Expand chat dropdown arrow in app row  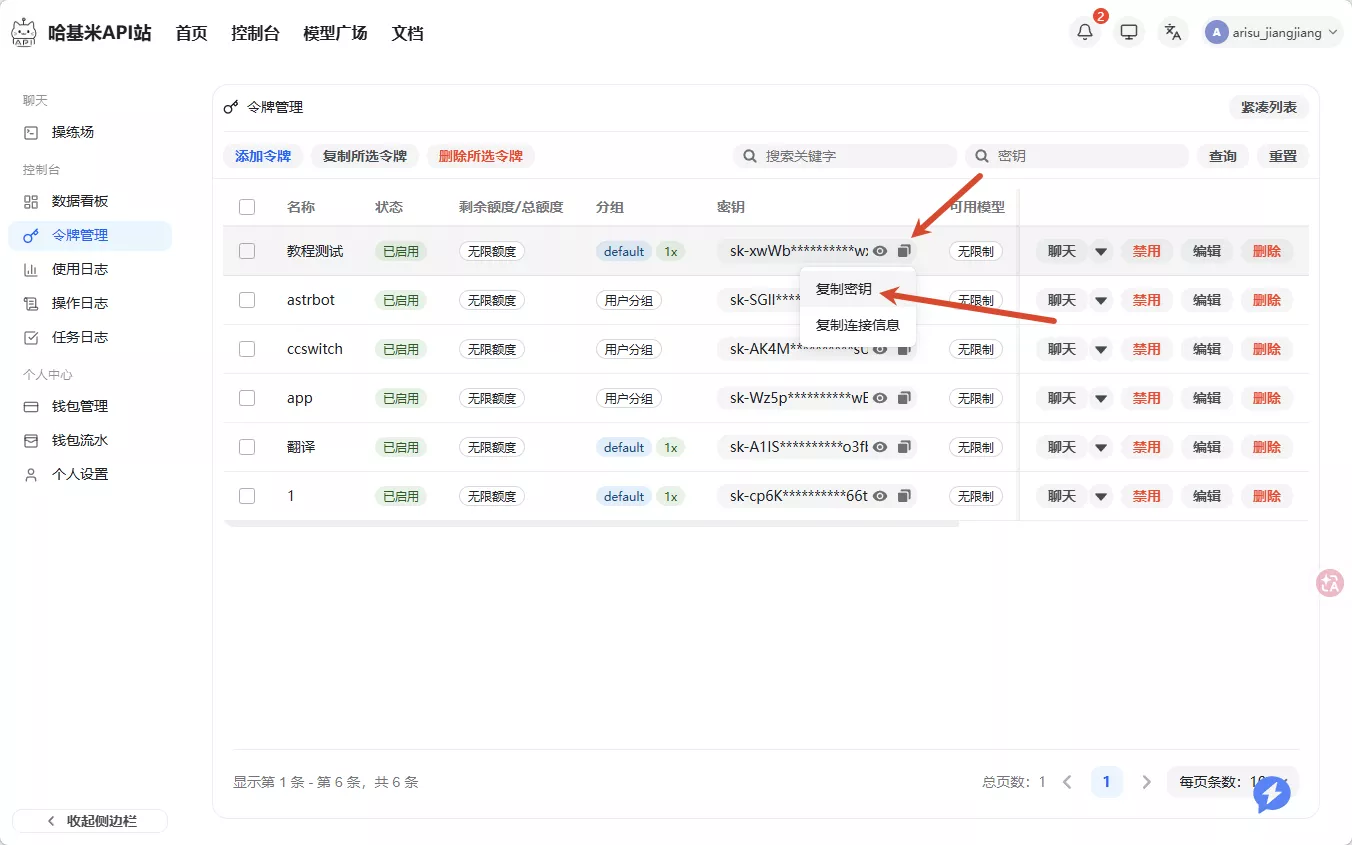(x=1101, y=398)
